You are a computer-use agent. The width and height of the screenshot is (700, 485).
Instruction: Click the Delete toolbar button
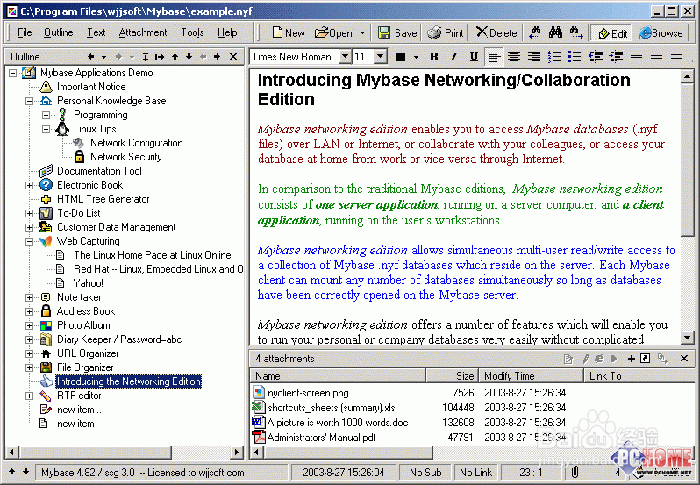point(496,33)
